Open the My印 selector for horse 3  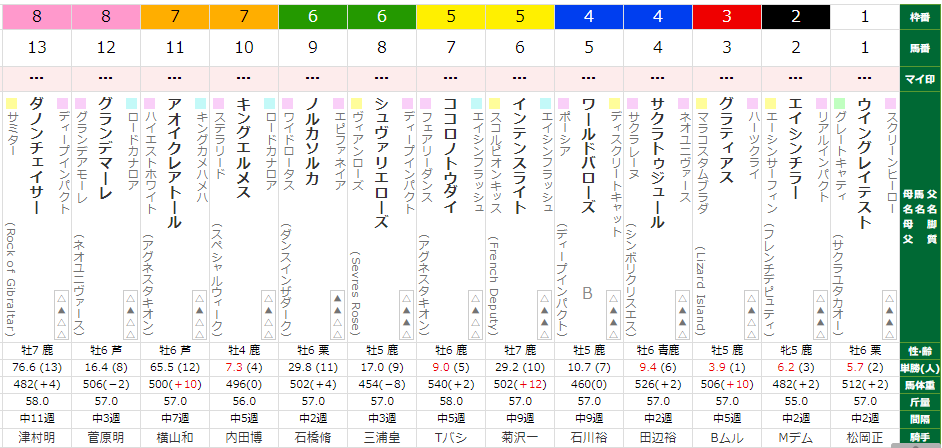pos(727,78)
